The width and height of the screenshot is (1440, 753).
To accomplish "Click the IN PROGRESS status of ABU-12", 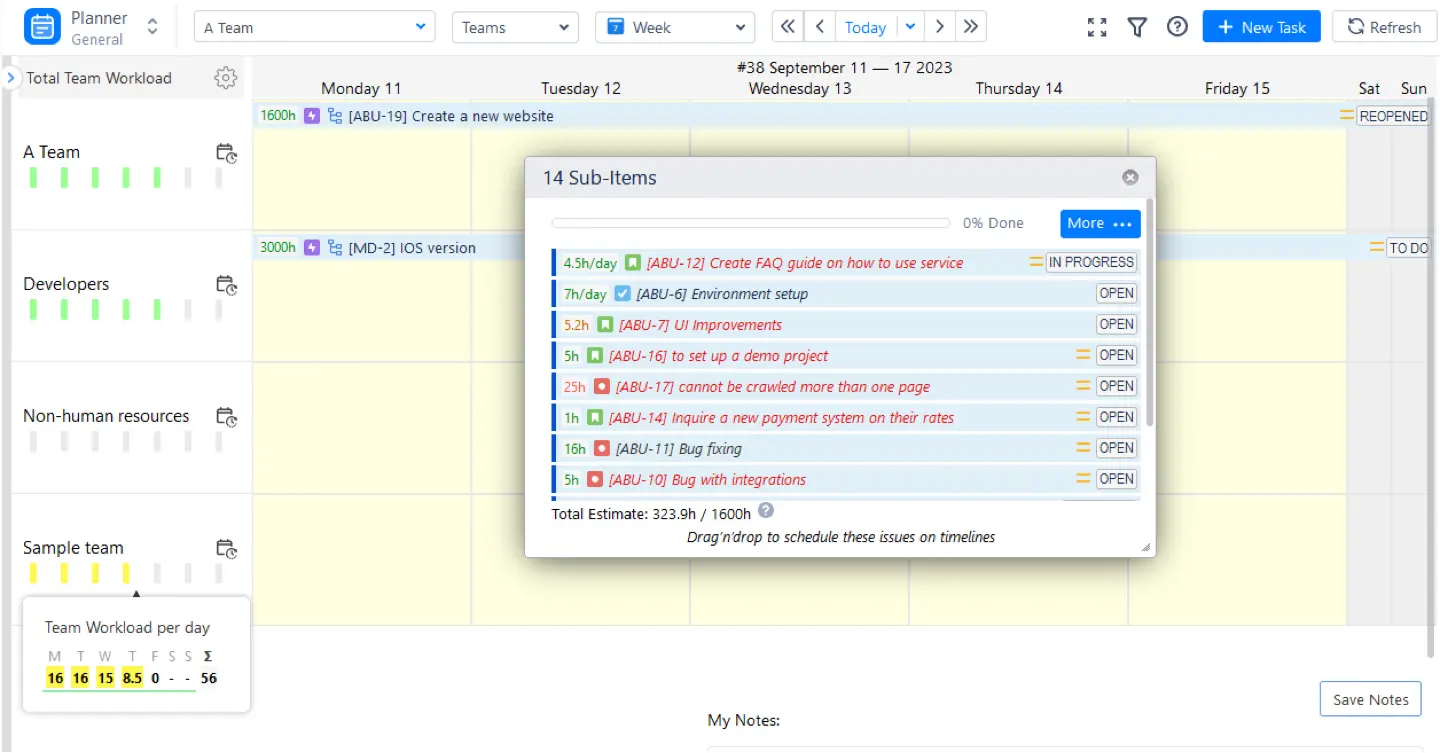I will point(1091,263).
